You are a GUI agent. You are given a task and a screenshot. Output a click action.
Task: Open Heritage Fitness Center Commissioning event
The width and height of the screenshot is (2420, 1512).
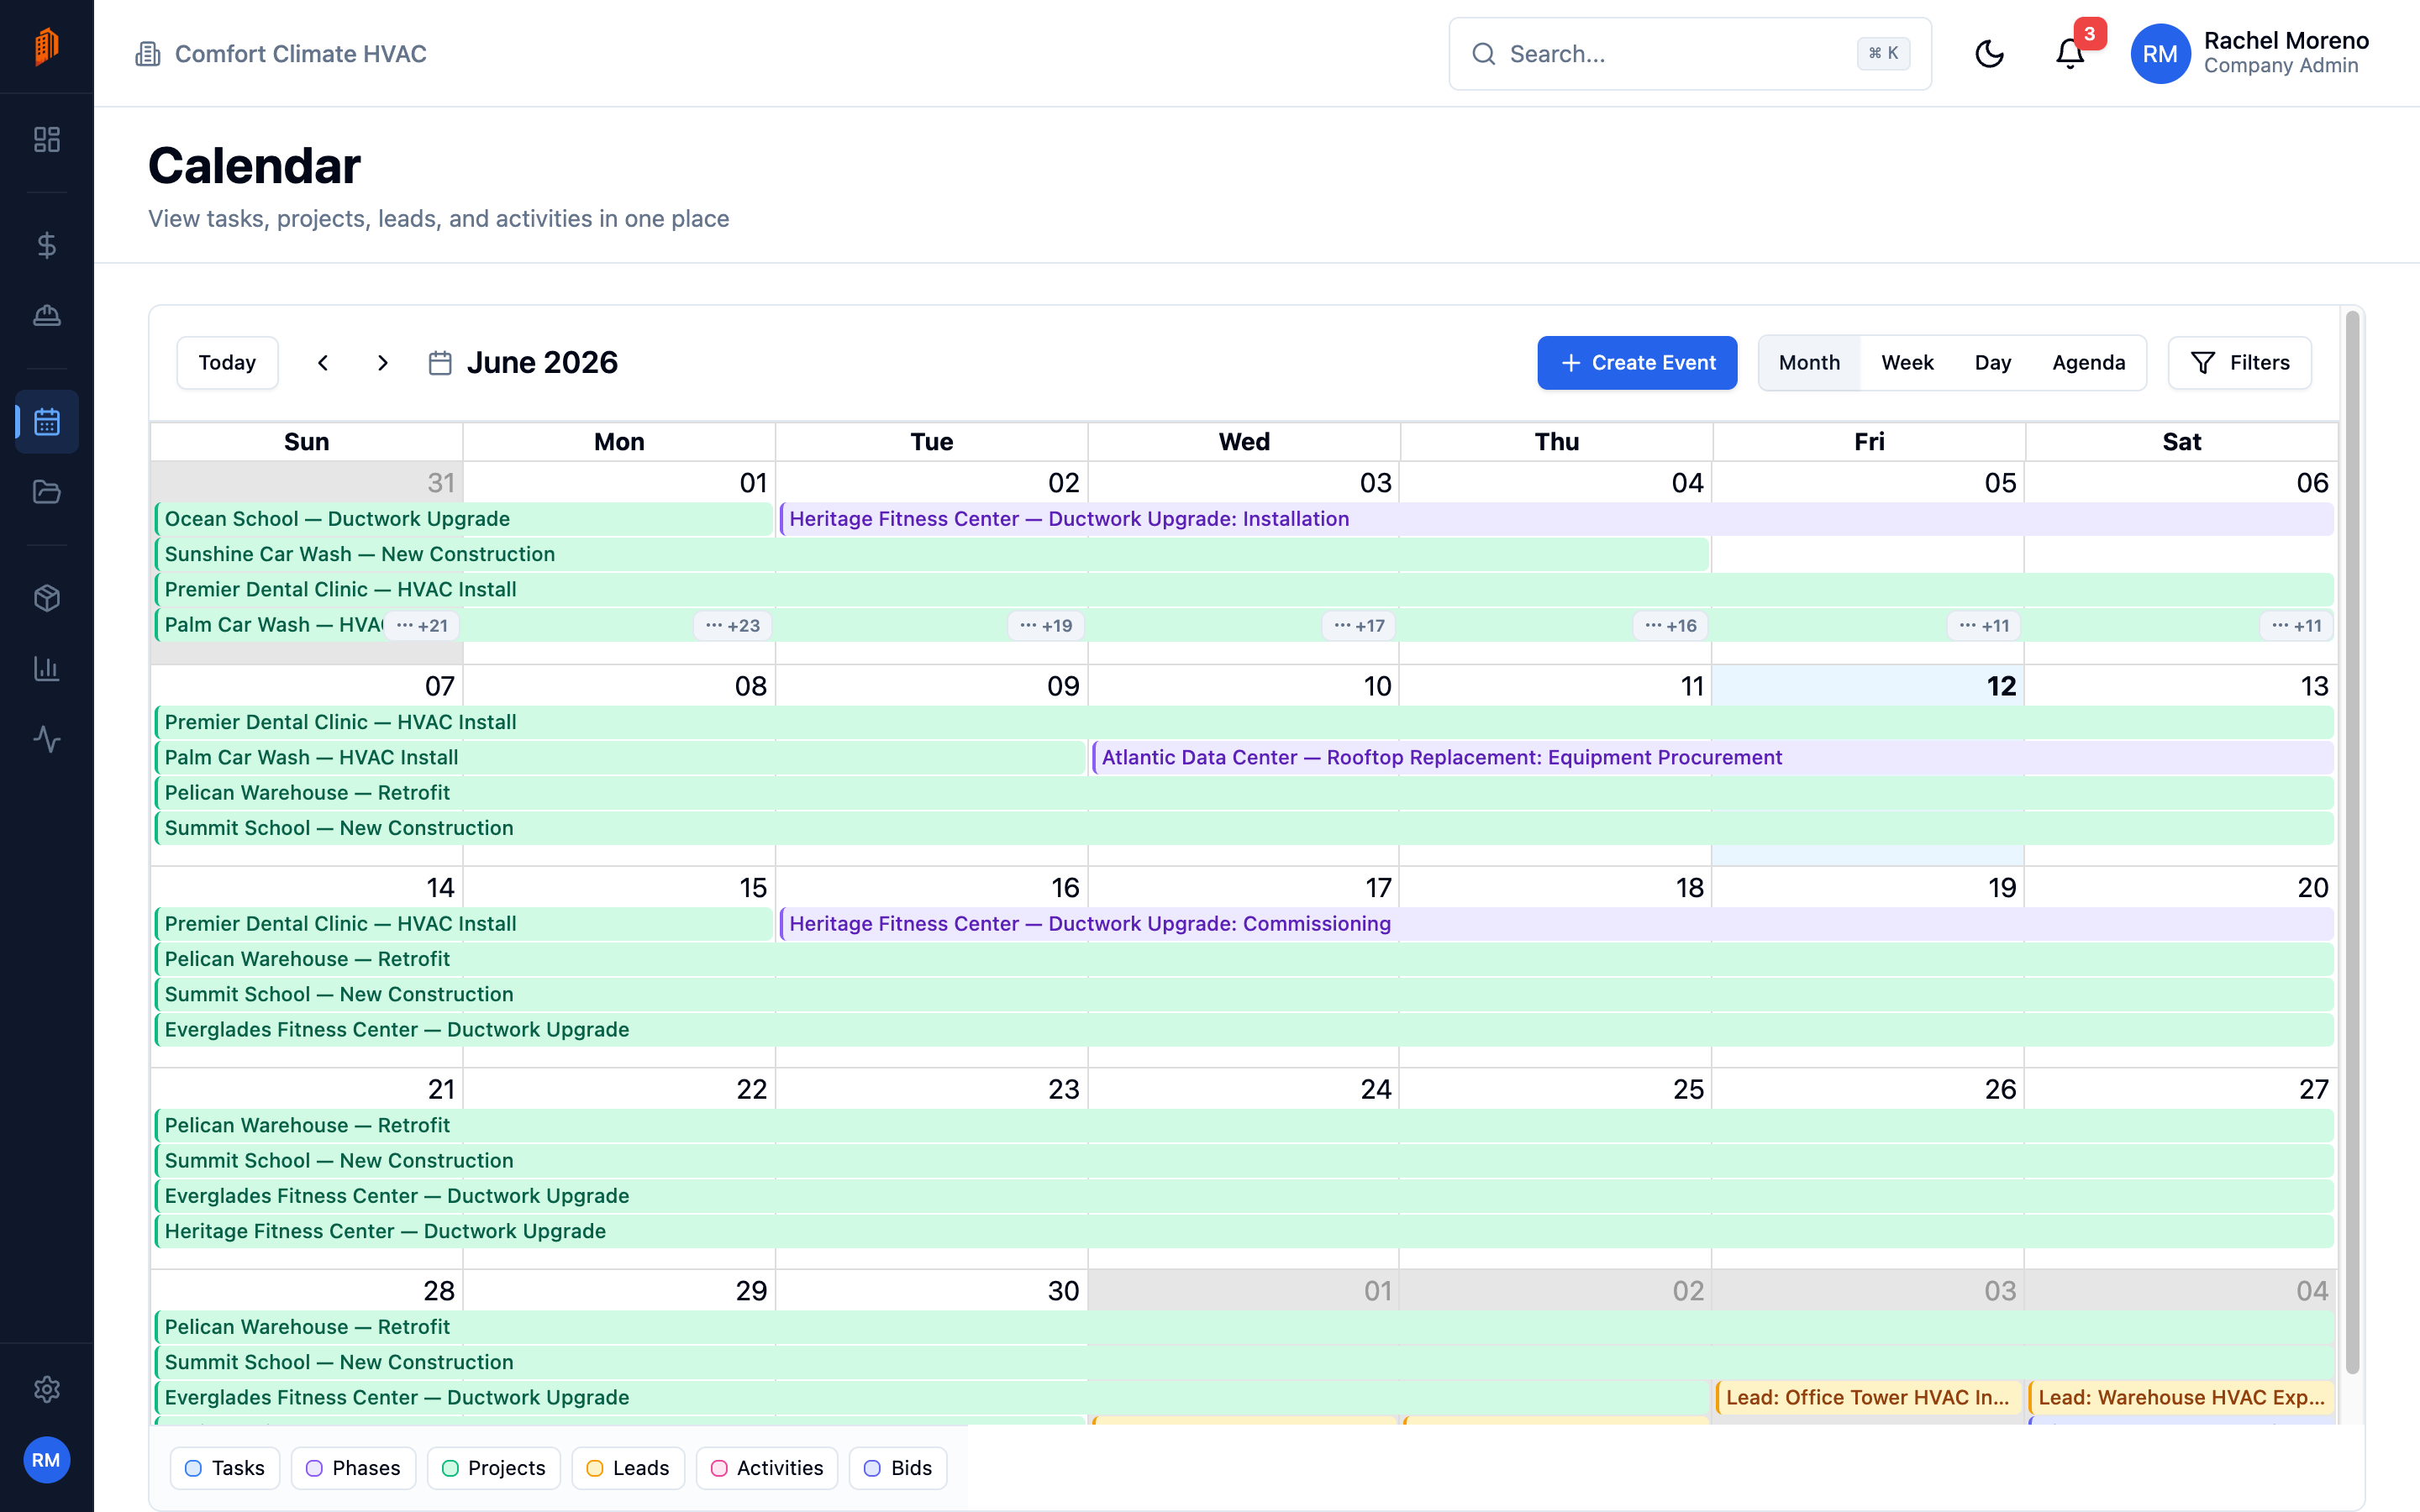[1556, 924]
